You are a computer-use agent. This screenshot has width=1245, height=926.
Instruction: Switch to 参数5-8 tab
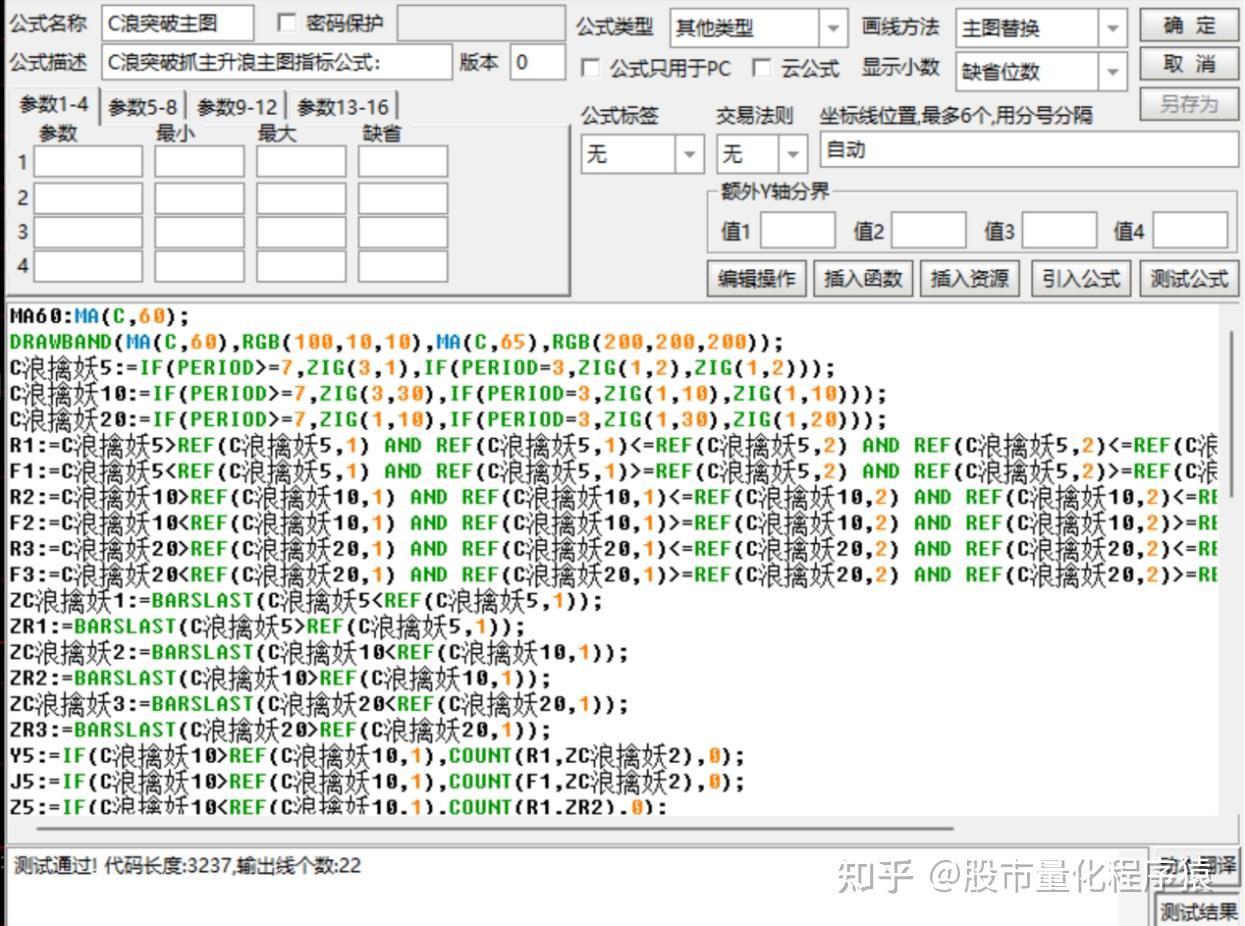tap(142, 107)
